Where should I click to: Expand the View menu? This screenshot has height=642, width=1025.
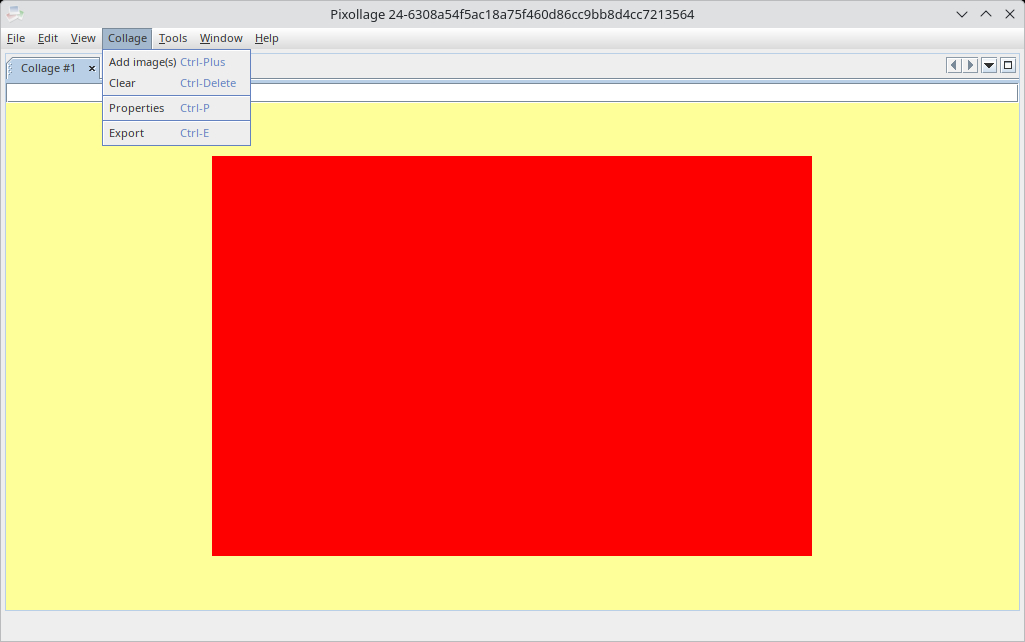pos(83,38)
